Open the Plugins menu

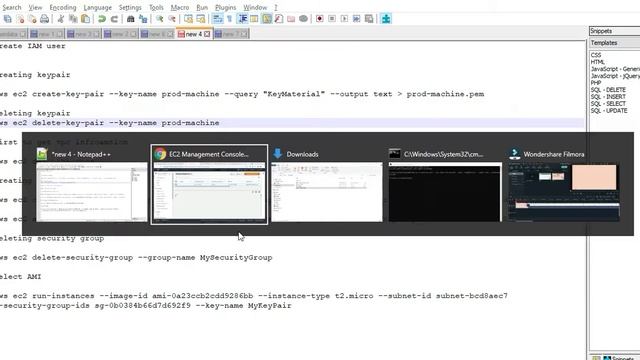(225, 7)
